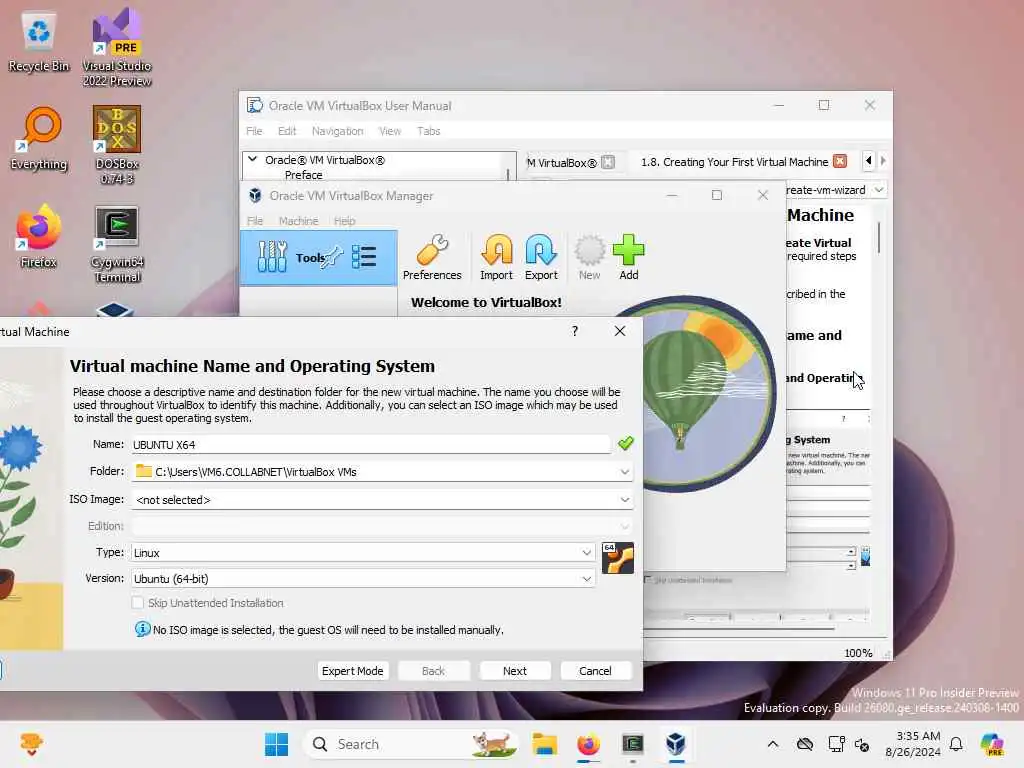Viewport: 1024px width, 768px height.
Task: Click the Back button
Action: (x=433, y=671)
